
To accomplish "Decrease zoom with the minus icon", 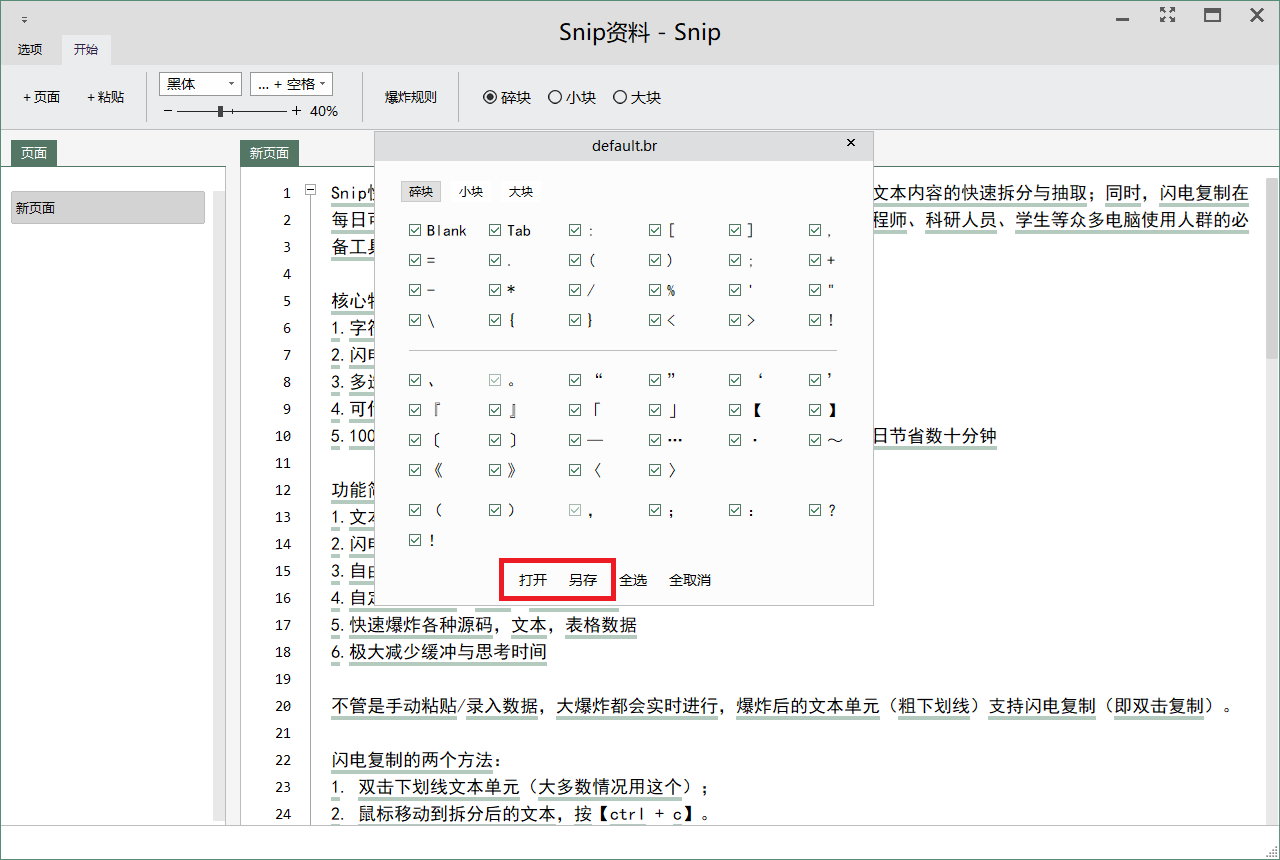I will [x=168, y=111].
